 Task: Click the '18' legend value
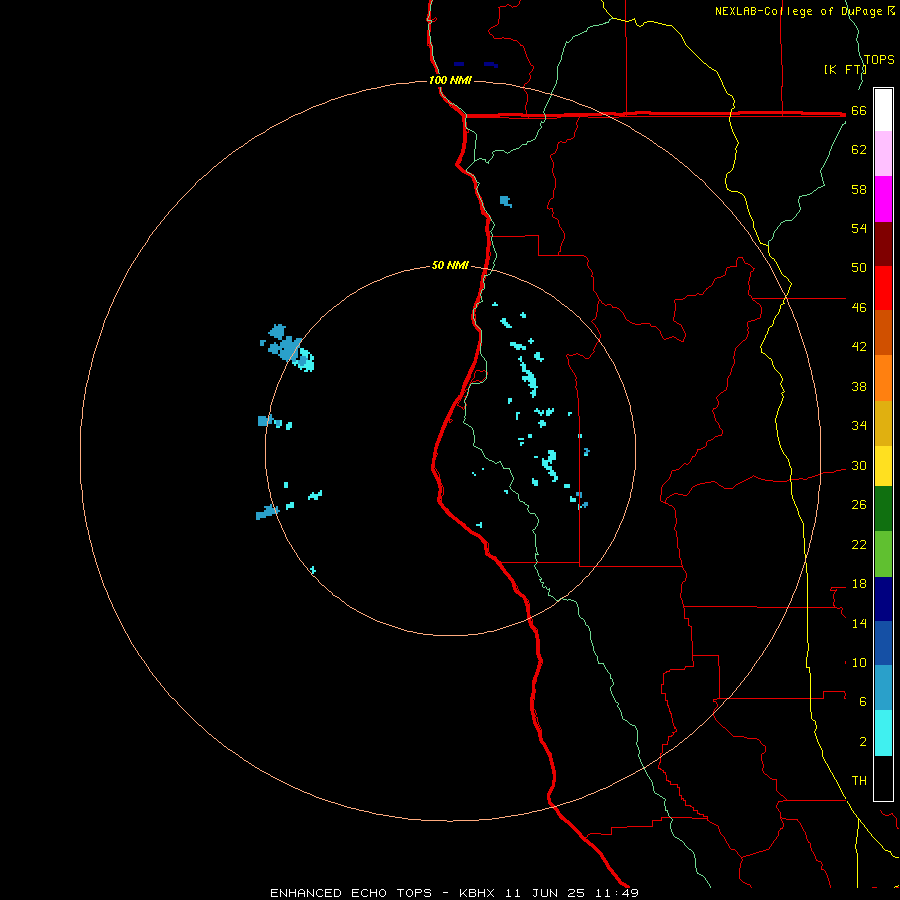(x=859, y=584)
